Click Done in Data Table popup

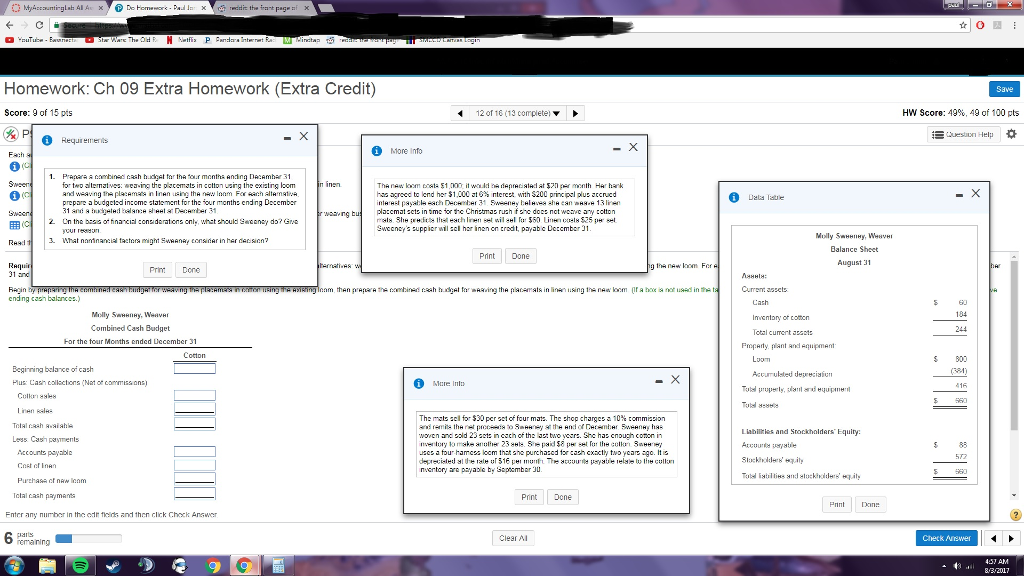[871, 504]
